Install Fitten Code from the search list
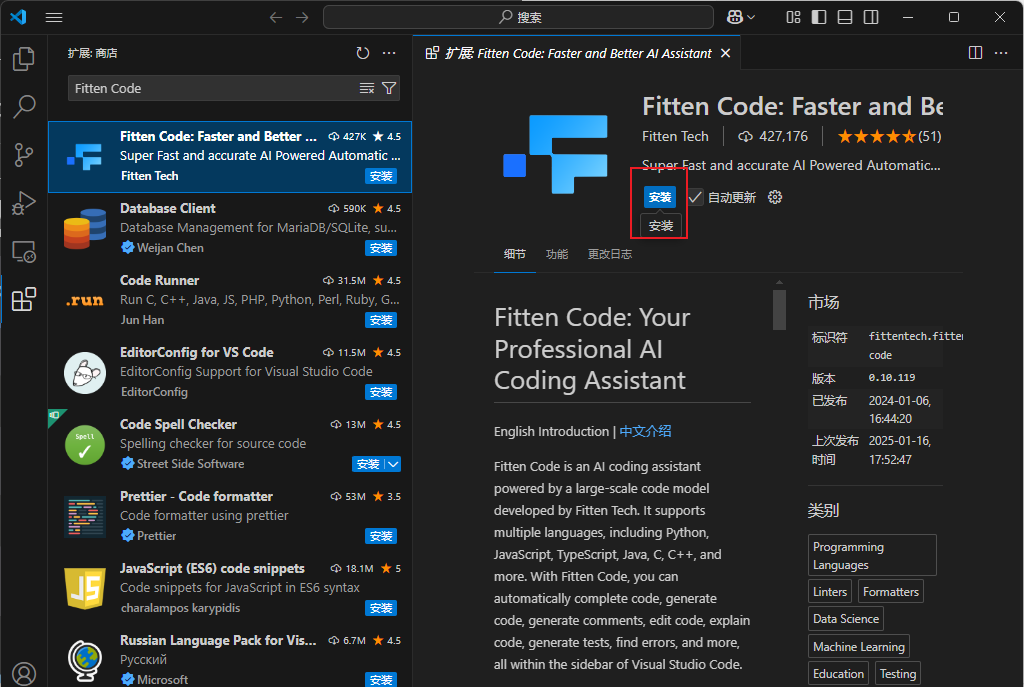Image resolution: width=1024 pixels, height=687 pixels. tap(381, 176)
